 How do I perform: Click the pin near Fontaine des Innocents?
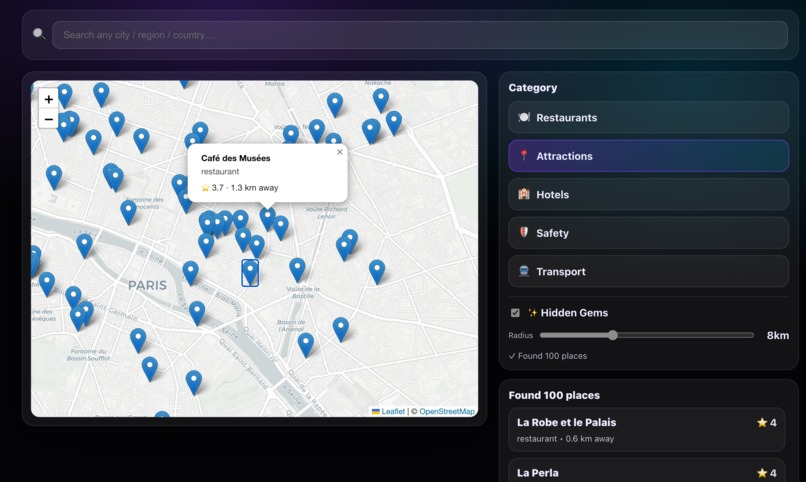(x=129, y=212)
